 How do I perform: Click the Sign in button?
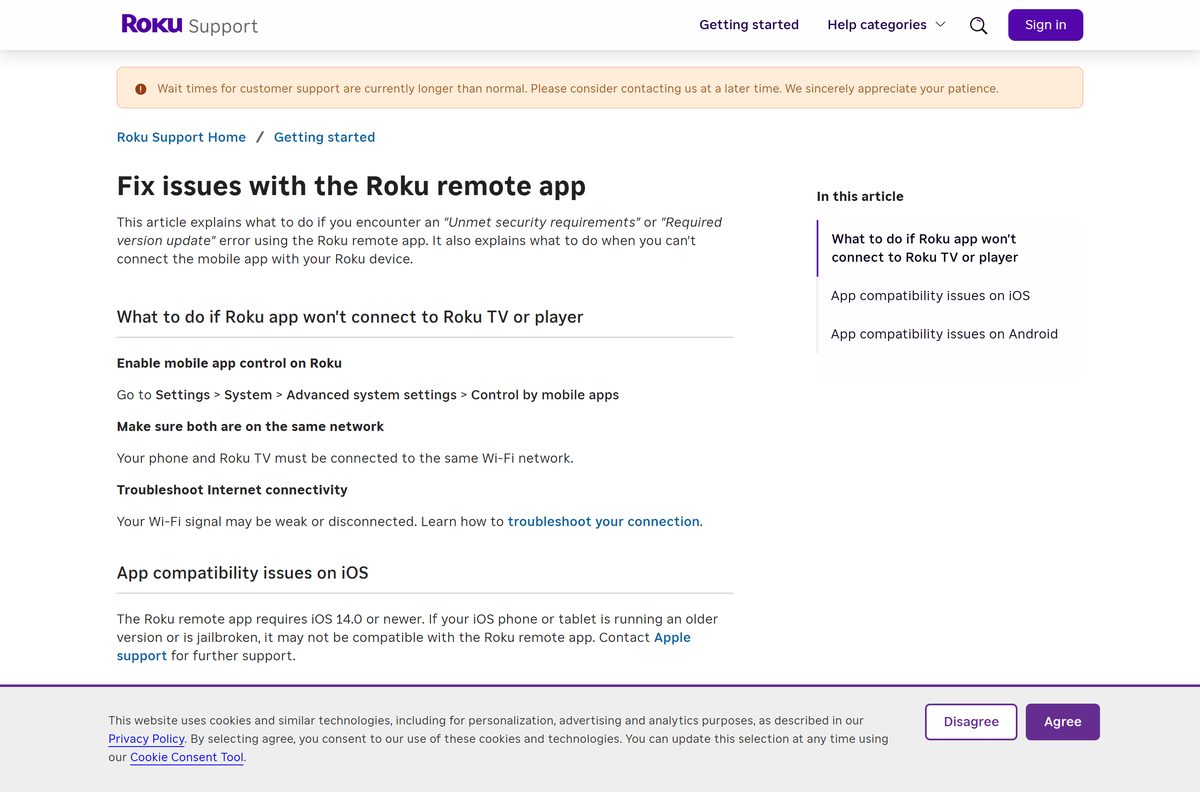coord(1045,25)
